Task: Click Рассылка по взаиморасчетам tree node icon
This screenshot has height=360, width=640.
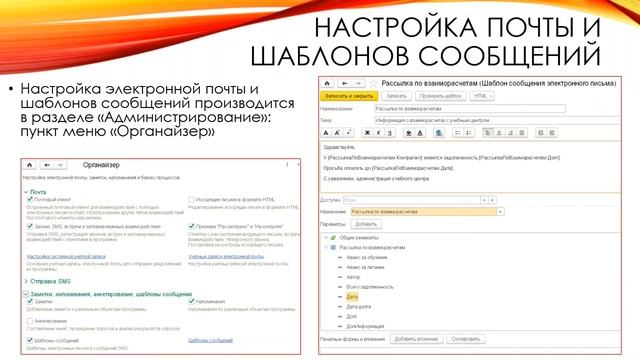Action: [333, 247]
